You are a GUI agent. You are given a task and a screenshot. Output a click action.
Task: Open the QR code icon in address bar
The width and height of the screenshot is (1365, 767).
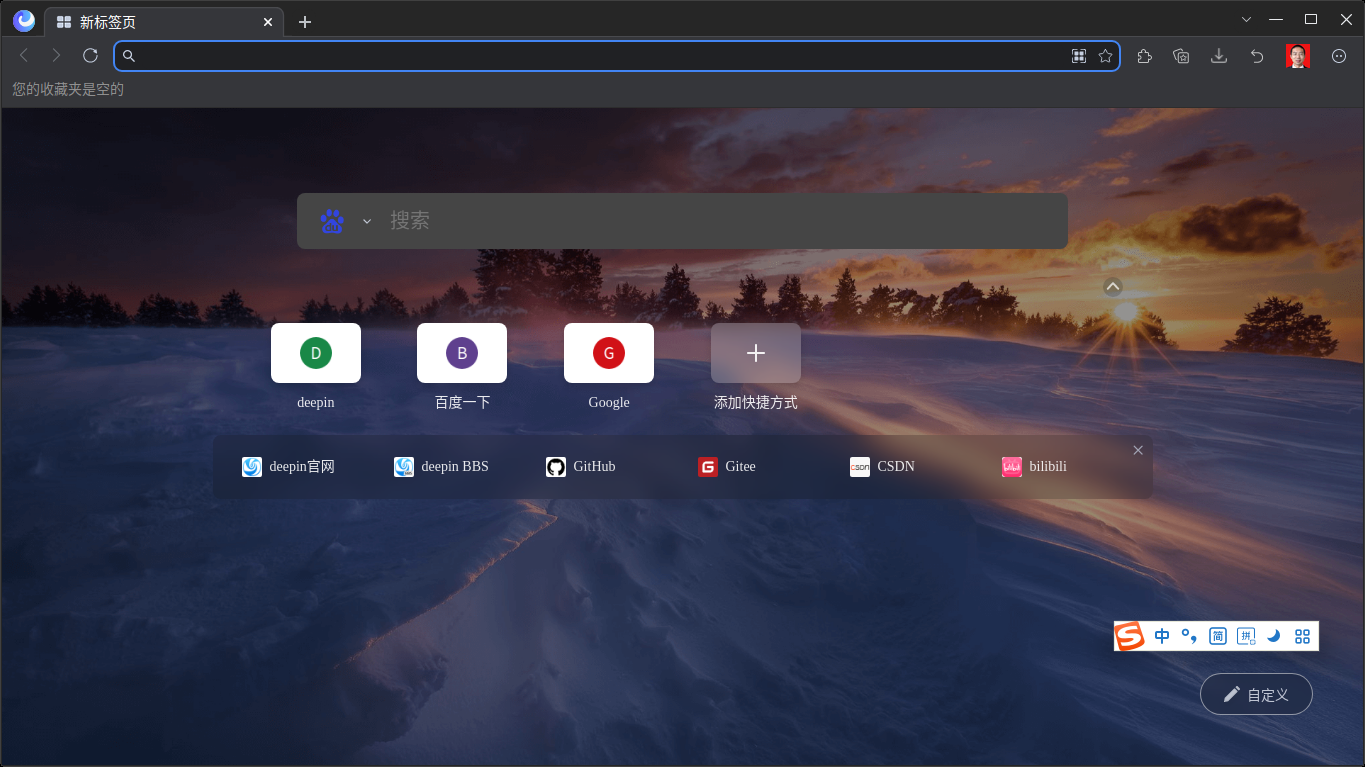pos(1079,56)
